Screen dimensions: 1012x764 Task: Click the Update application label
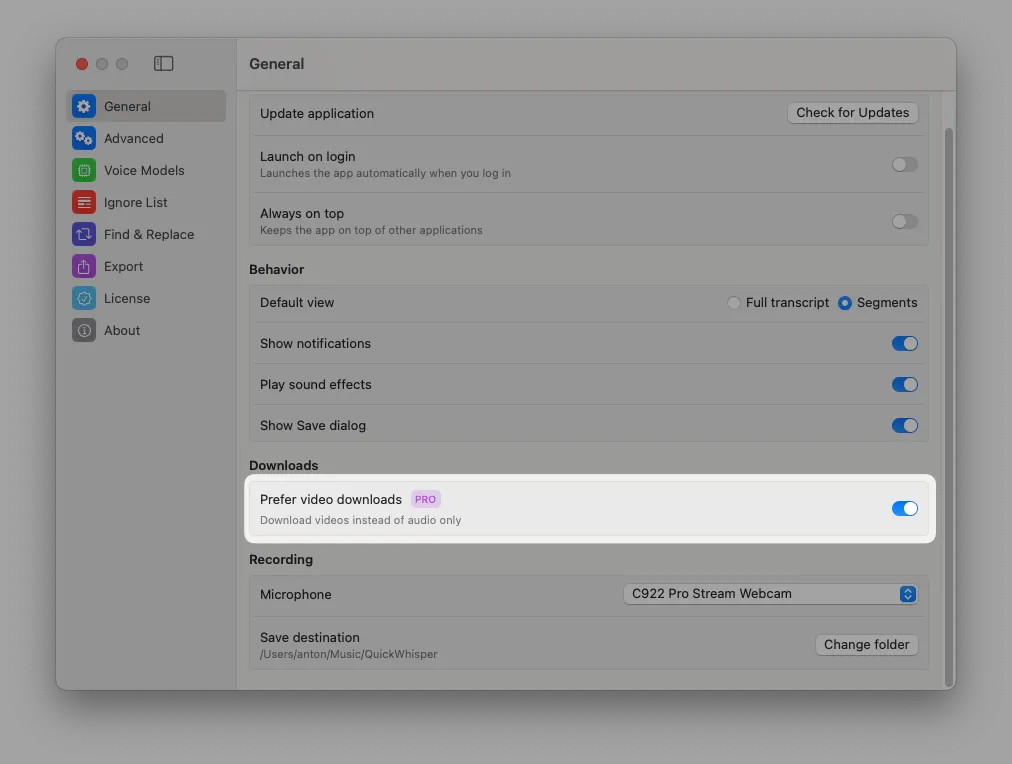coord(317,114)
